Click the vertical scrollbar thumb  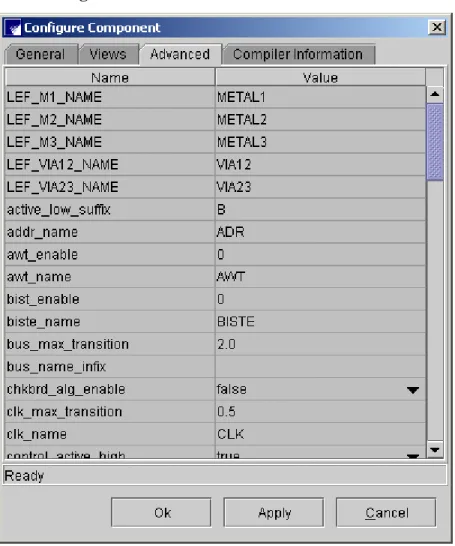tap(435, 142)
